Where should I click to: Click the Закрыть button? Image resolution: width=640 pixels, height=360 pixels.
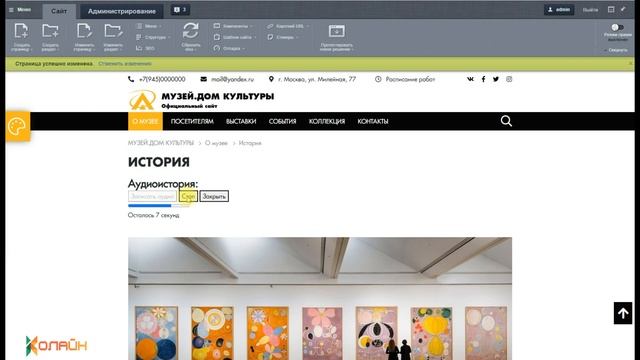pyautogui.click(x=214, y=196)
